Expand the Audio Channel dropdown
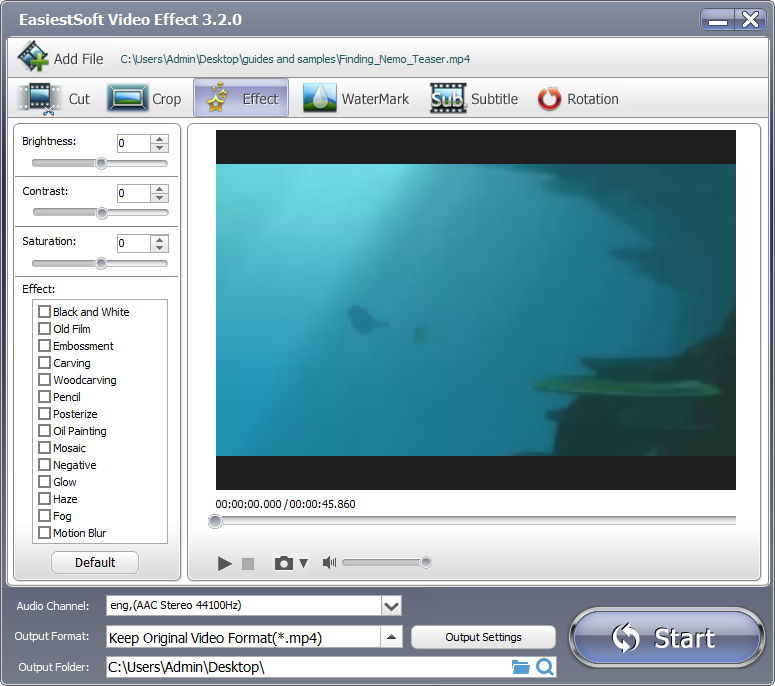The height and width of the screenshot is (686, 775). tap(391, 606)
